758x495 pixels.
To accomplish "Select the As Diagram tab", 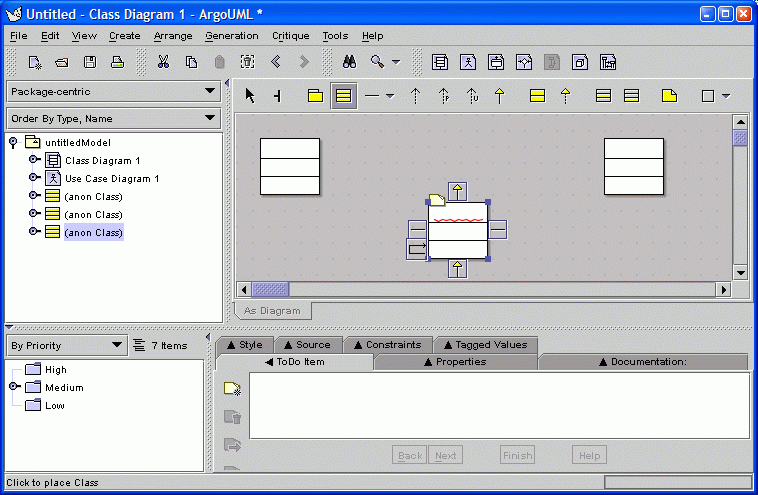I will [x=272, y=311].
